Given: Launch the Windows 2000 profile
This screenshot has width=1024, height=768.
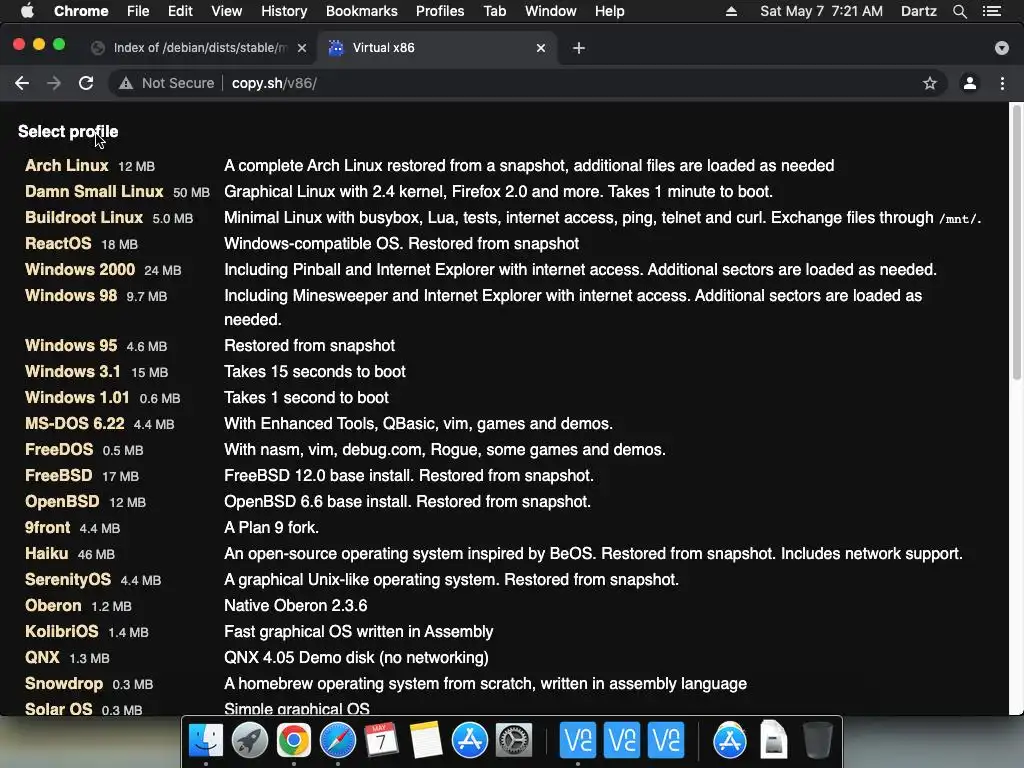Looking at the screenshot, I should click(80, 270).
